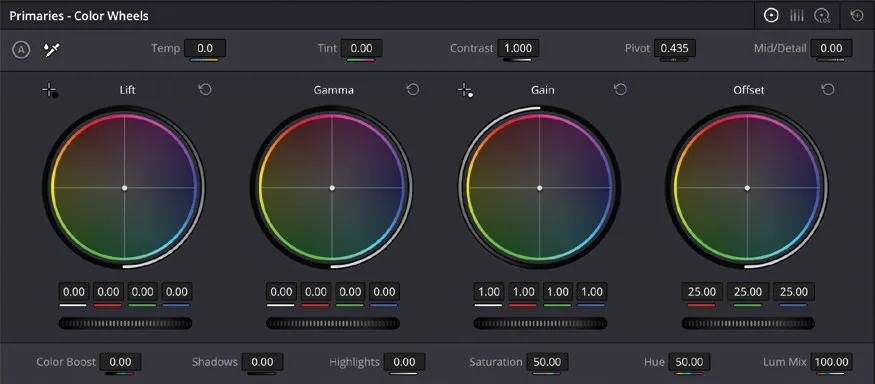
Task: Click the Temp value field
Action: [x=205, y=49]
